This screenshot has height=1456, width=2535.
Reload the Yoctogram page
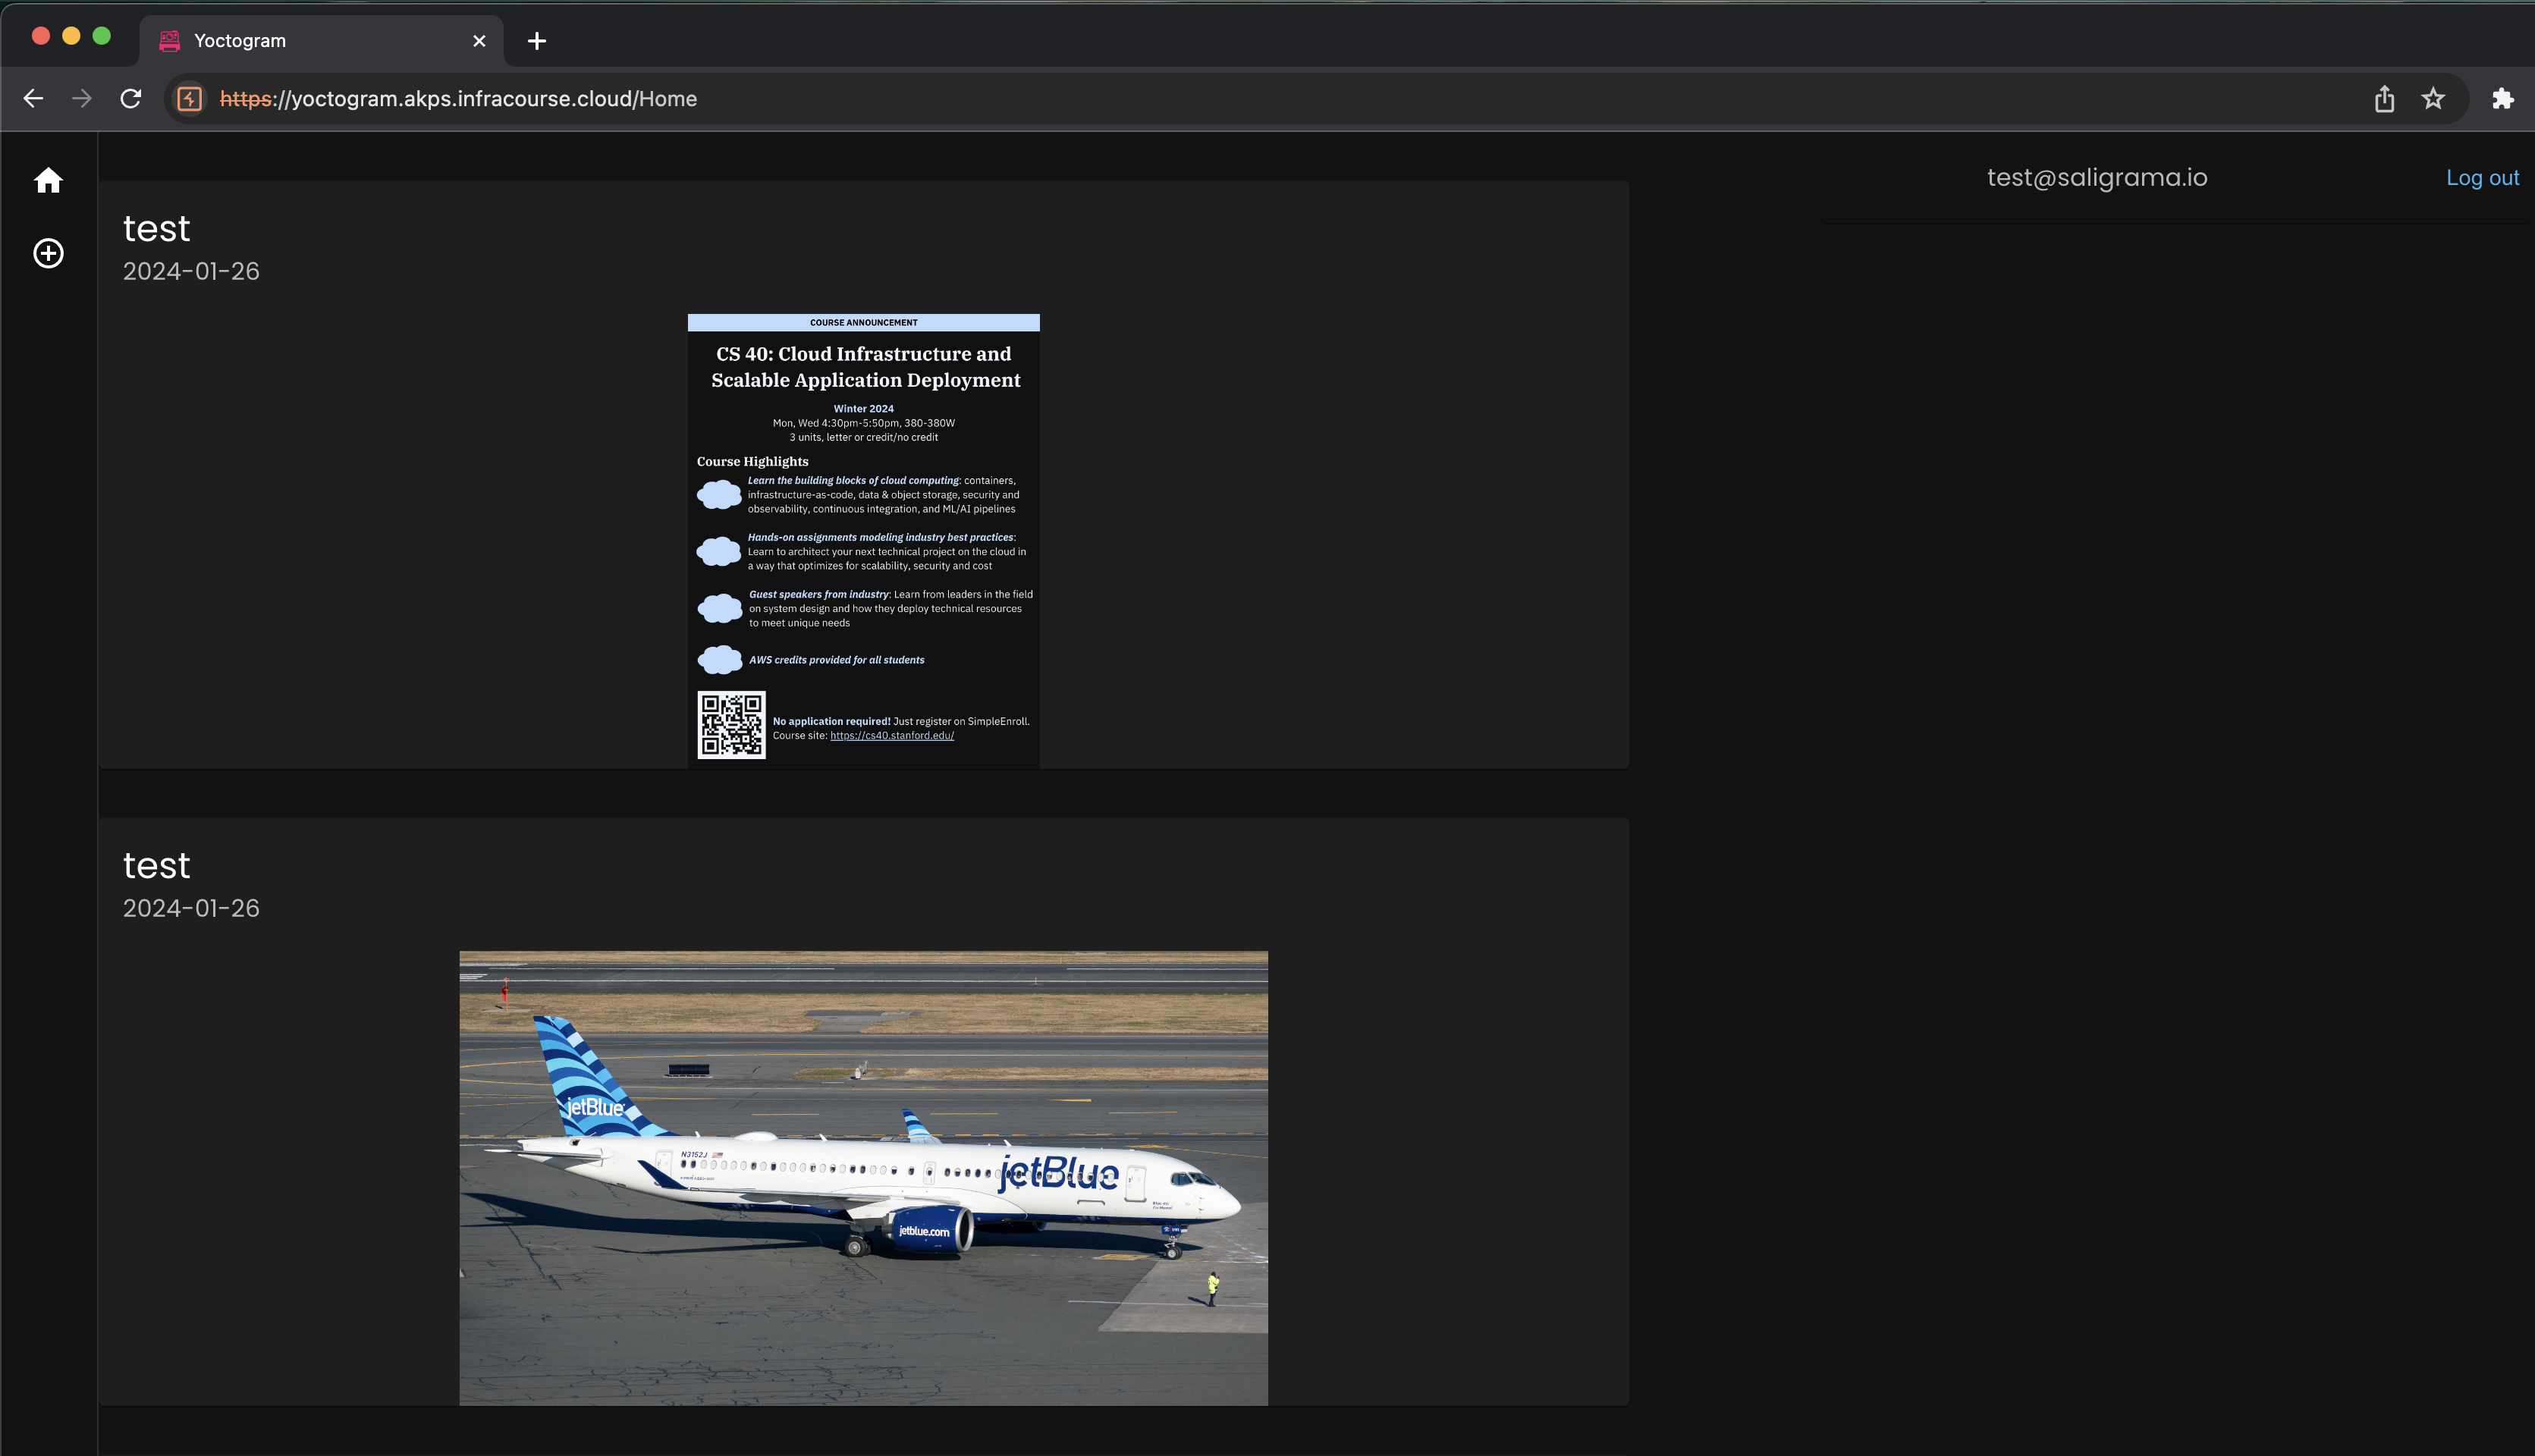pos(131,98)
